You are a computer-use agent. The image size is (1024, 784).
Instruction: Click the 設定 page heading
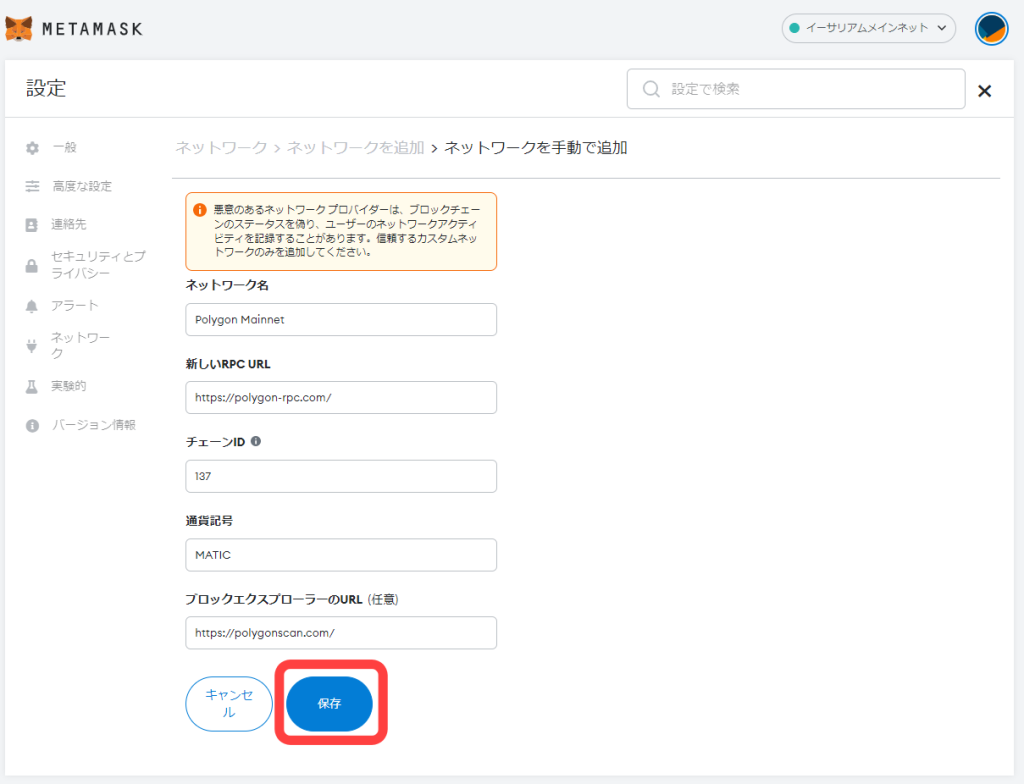(46, 88)
